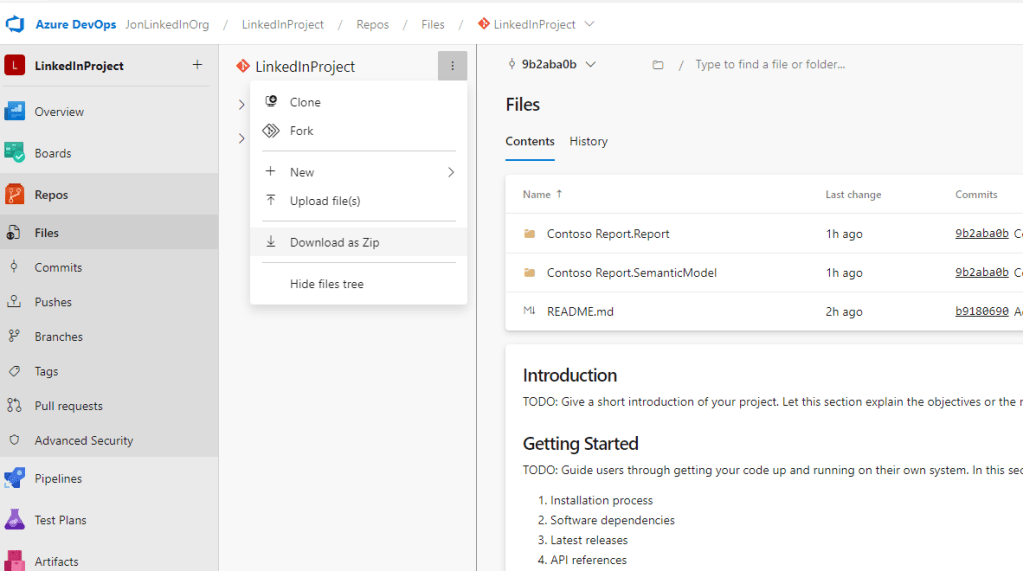Open Artifacts in the left sidebar
This screenshot has height=571, width=1023.
click(x=56, y=561)
